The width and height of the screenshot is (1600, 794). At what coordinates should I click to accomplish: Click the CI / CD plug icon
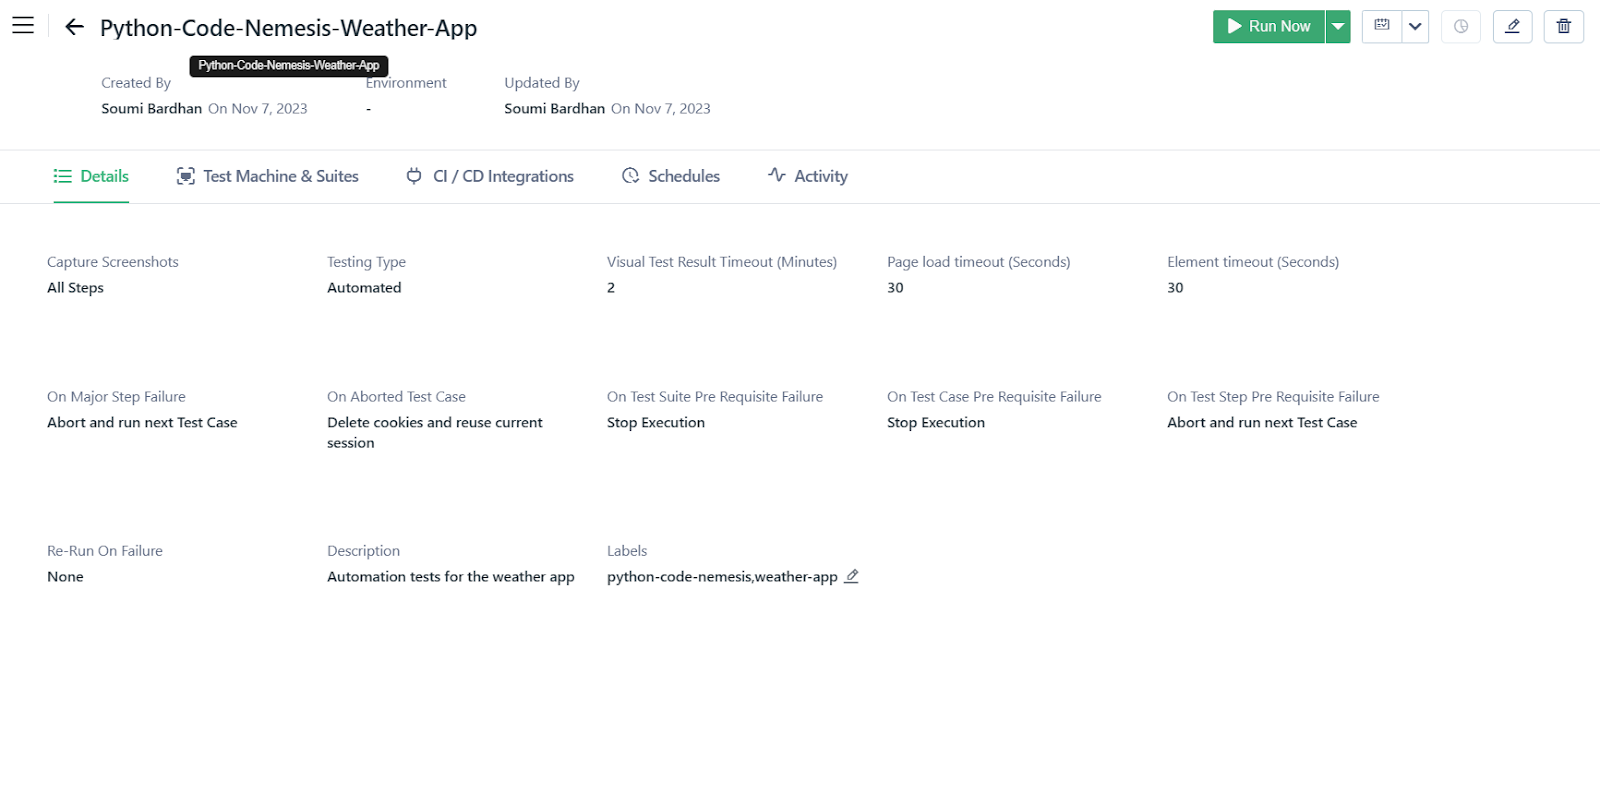coord(414,176)
